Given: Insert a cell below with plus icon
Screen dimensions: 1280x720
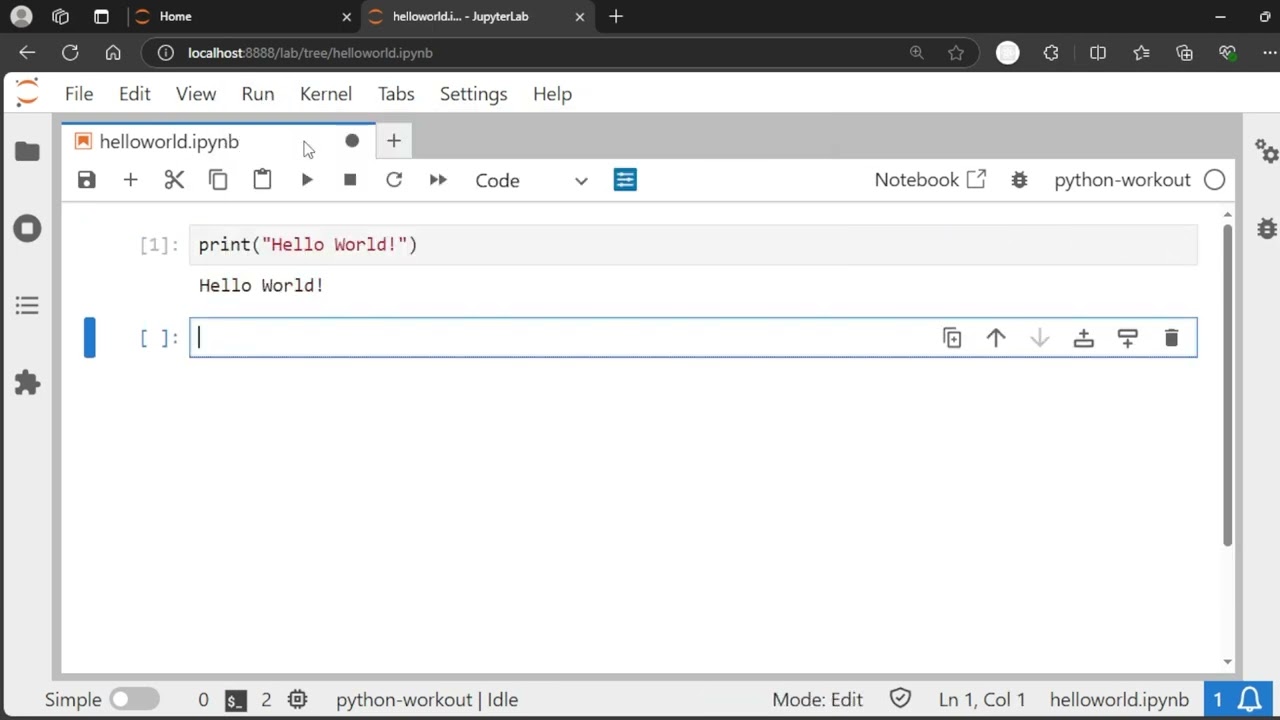Looking at the screenshot, I should pyautogui.click(x=130, y=180).
